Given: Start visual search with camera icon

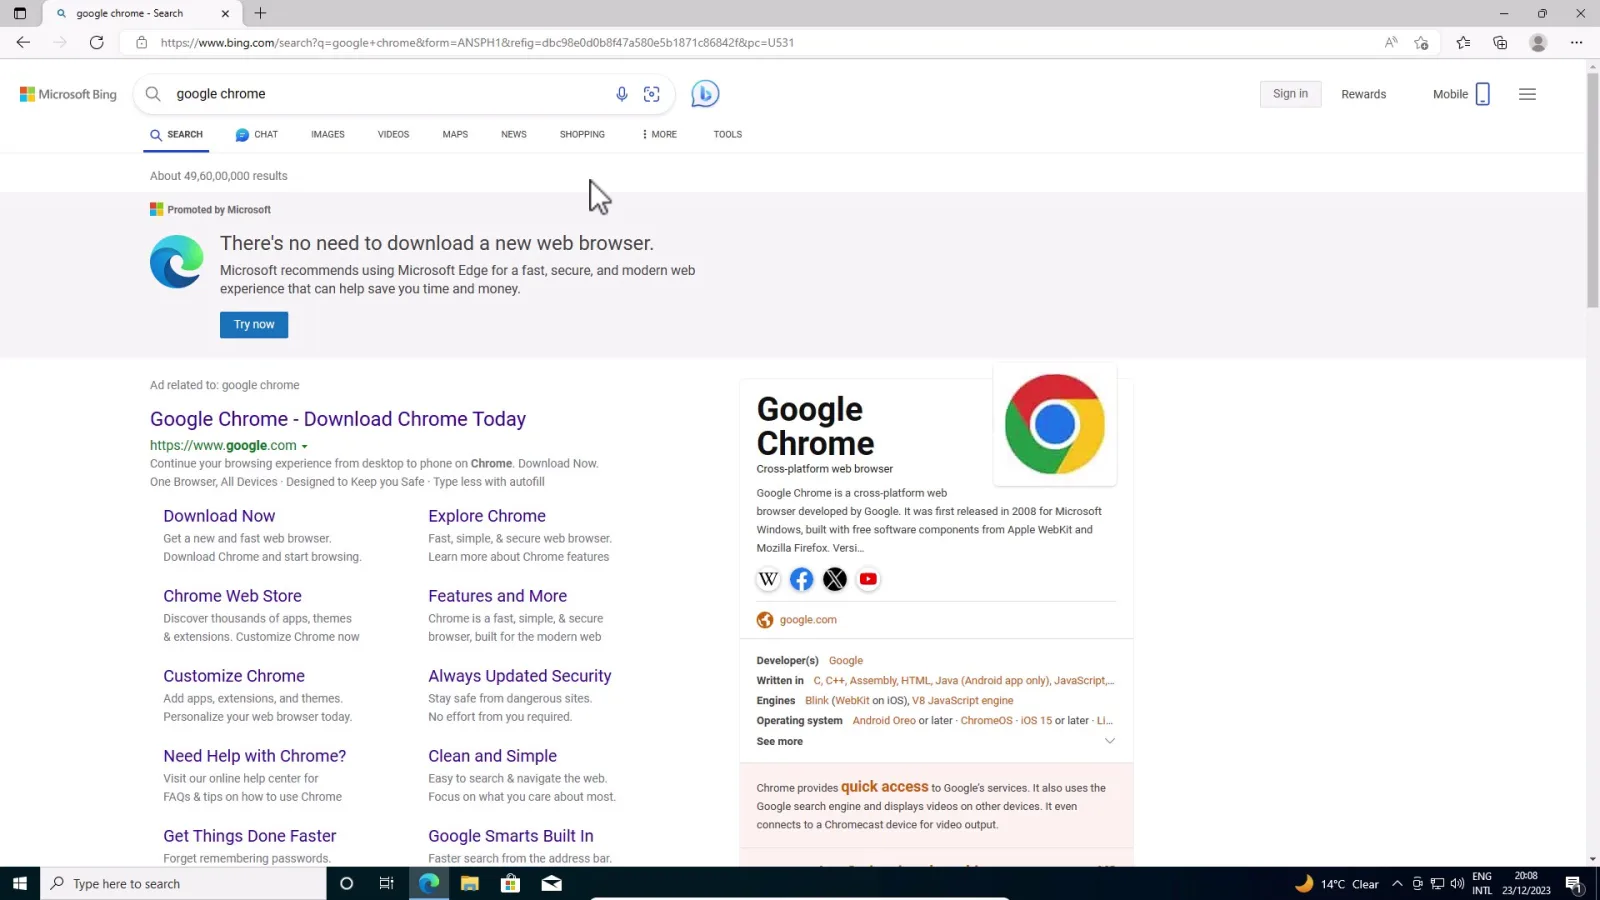Looking at the screenshot, I should click(652, 94).
